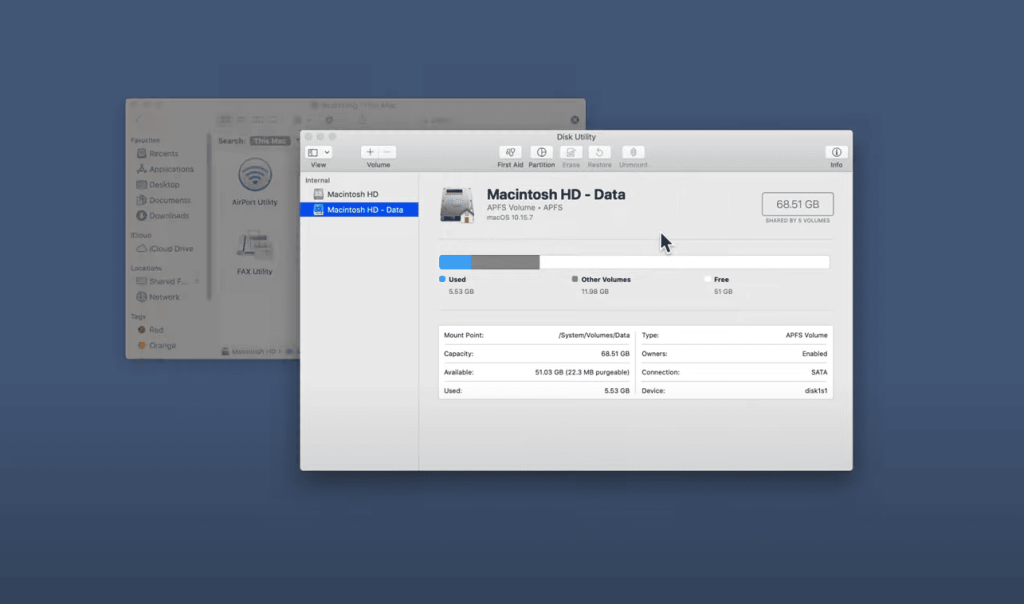Click the This Mac search scope button
The width and height of the screenshot is (1024, 604).
[270, 141]
